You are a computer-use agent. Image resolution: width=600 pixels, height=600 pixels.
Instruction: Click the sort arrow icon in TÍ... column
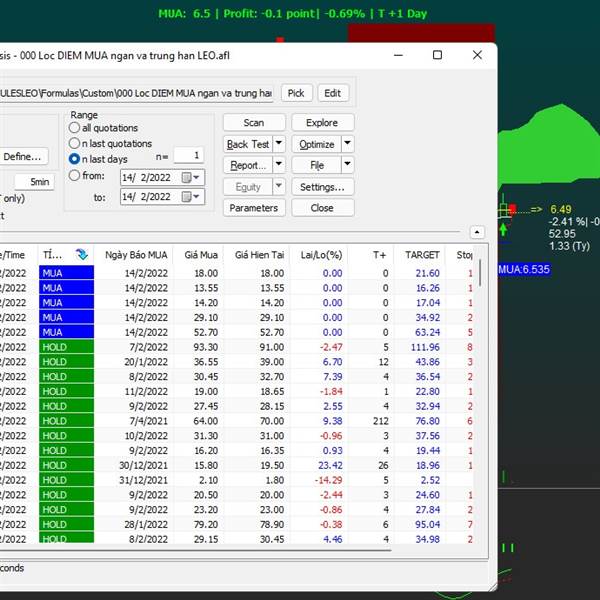82,254
